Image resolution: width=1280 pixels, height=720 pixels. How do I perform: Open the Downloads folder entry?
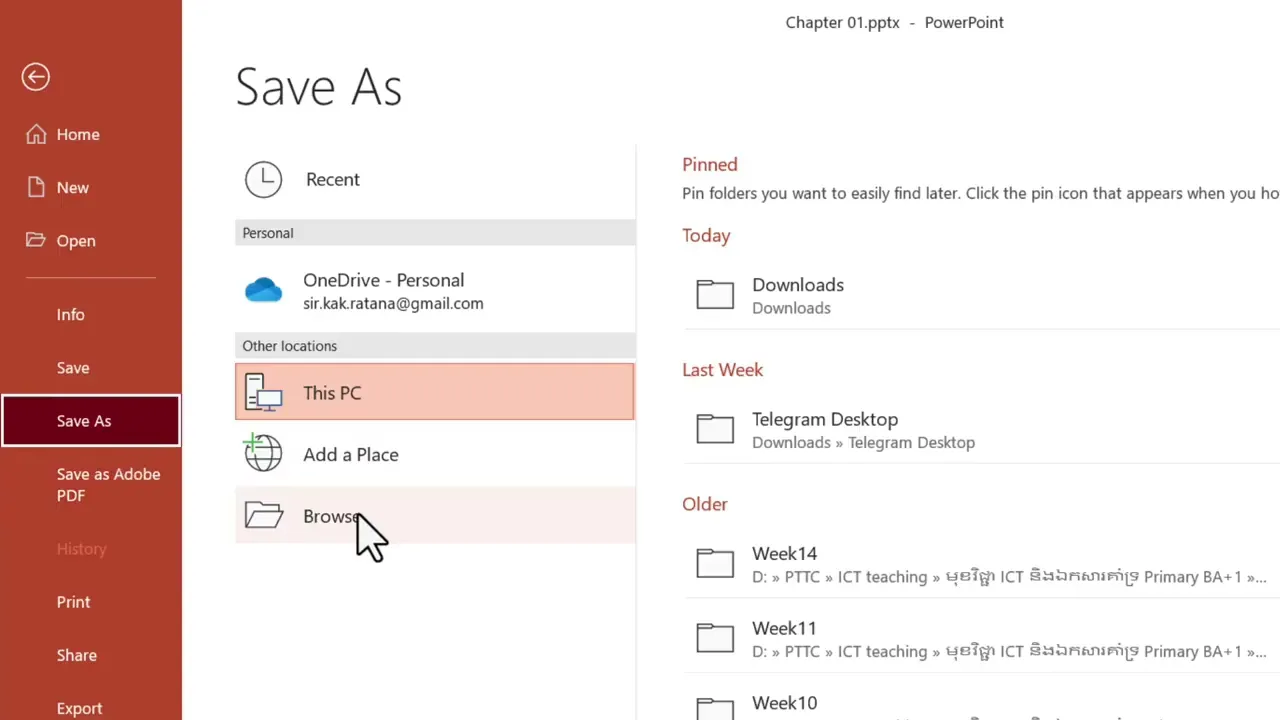pyautogui.click(x=982, y=295)
